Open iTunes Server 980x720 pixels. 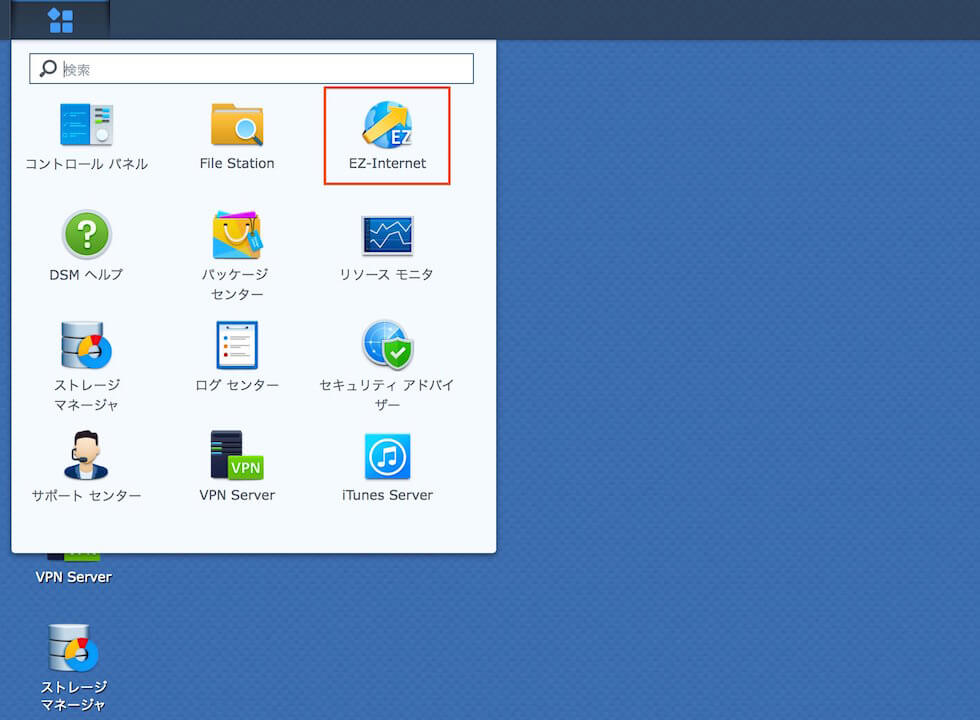click(387, 467)
